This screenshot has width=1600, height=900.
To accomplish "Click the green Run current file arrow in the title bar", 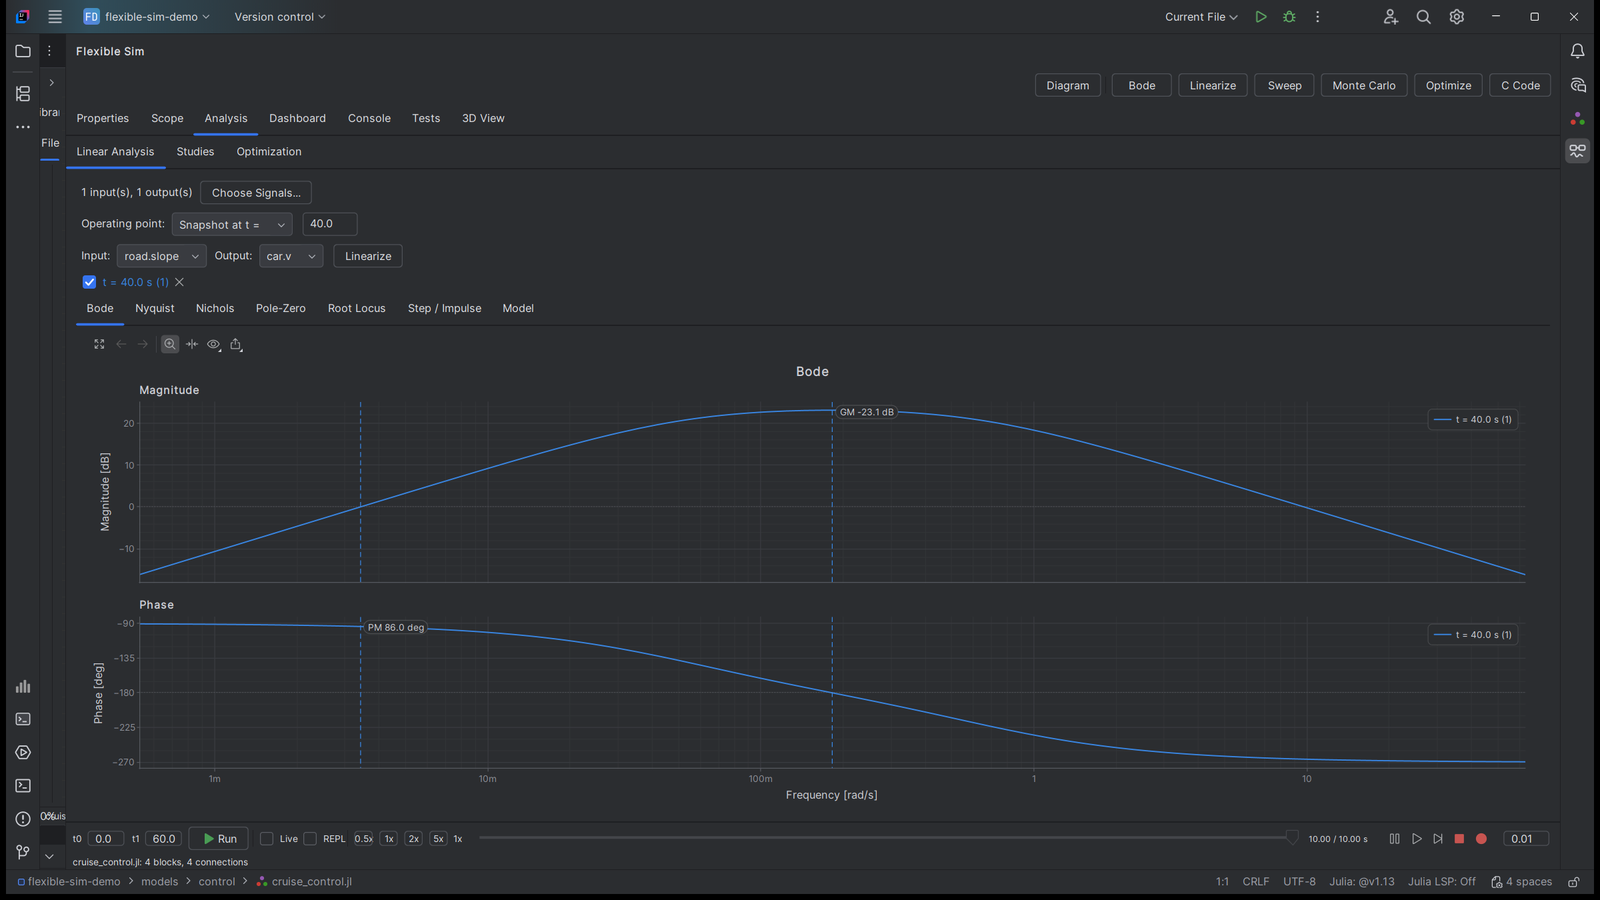I will point(1261,17).
